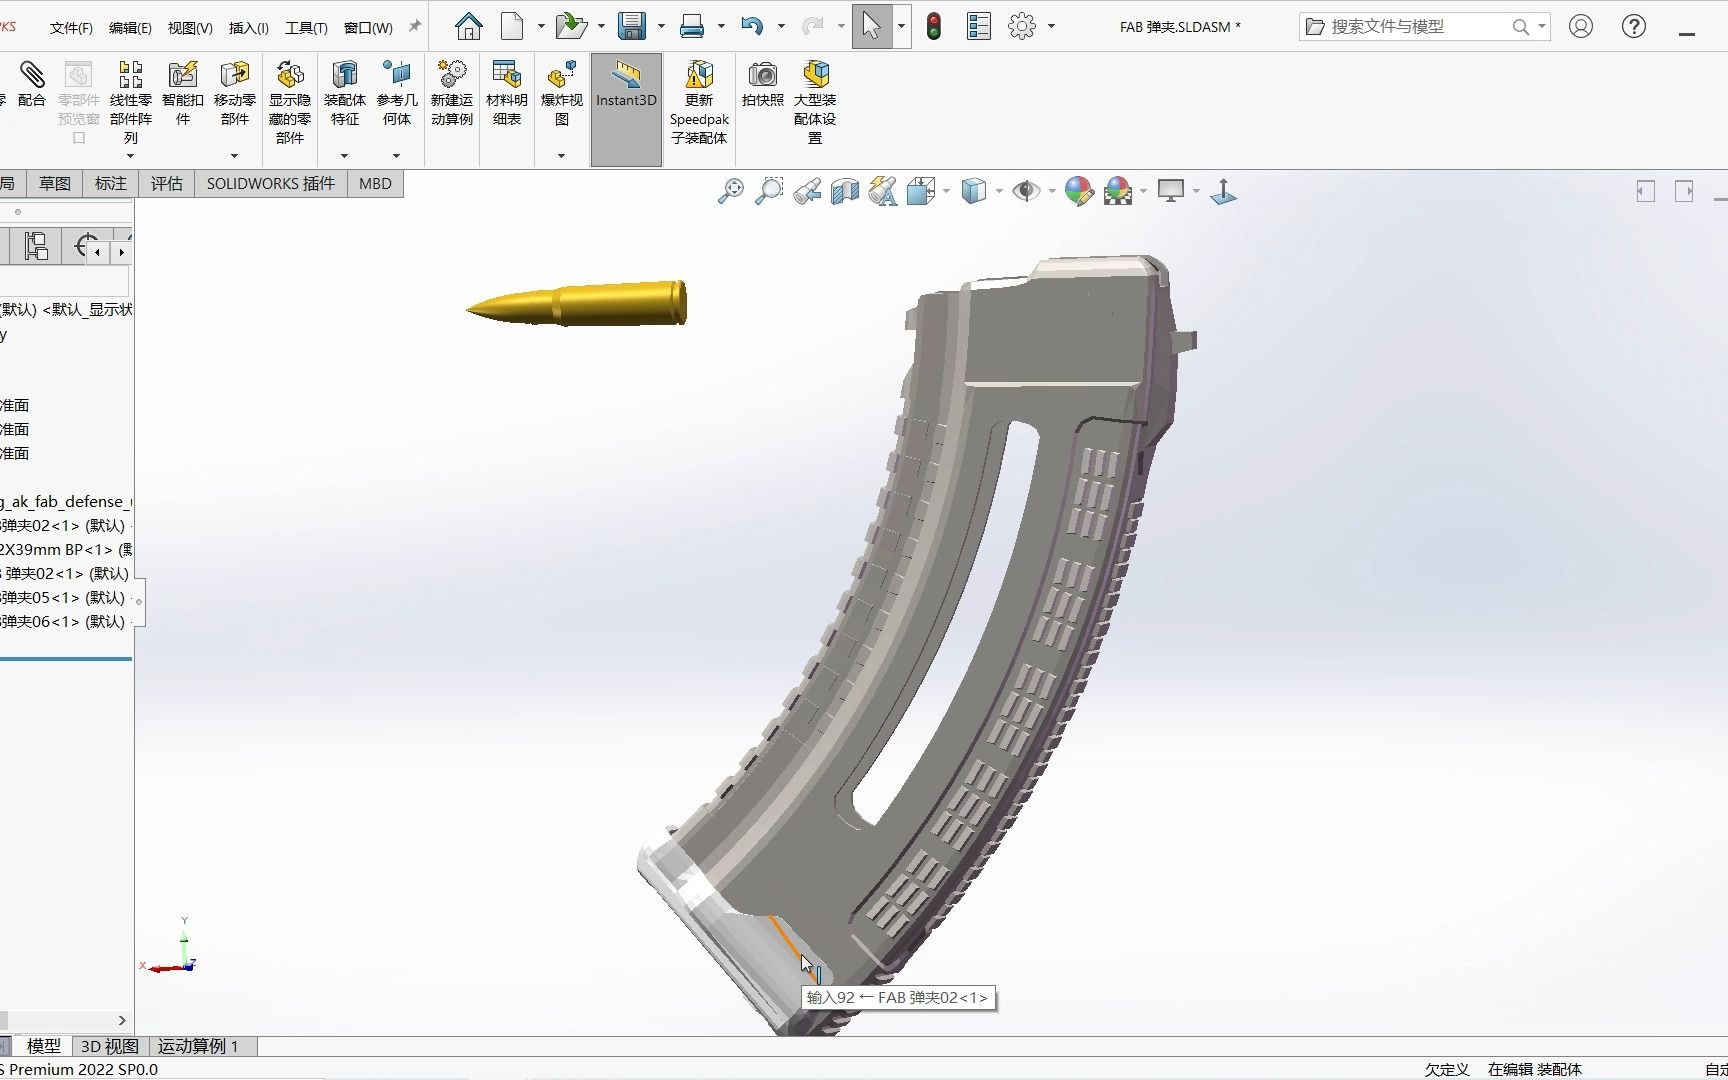The height and width of the screenshot is (1080, 1728).
Task: Open the user login account icon
Action: pyautogui.click(x=1581, y=27)
